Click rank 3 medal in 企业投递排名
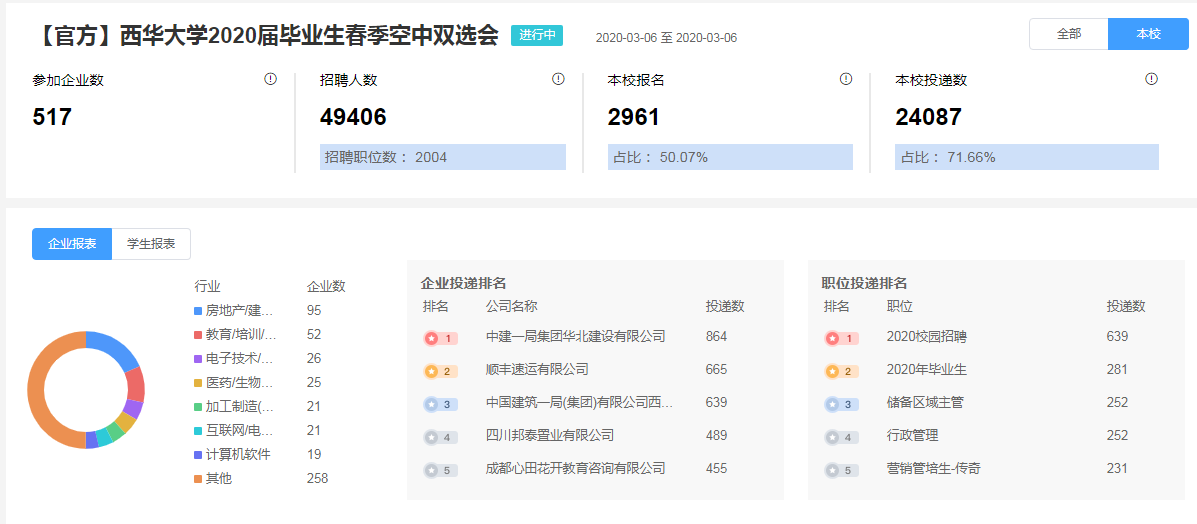Screen dimensions: 1197x524 (440, 404)
